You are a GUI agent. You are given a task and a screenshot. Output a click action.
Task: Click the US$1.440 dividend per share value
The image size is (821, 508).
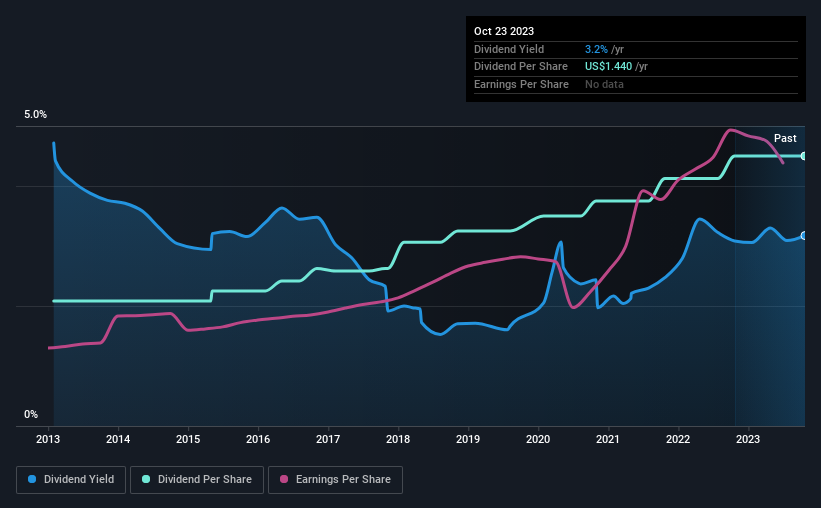click(608, 67)
